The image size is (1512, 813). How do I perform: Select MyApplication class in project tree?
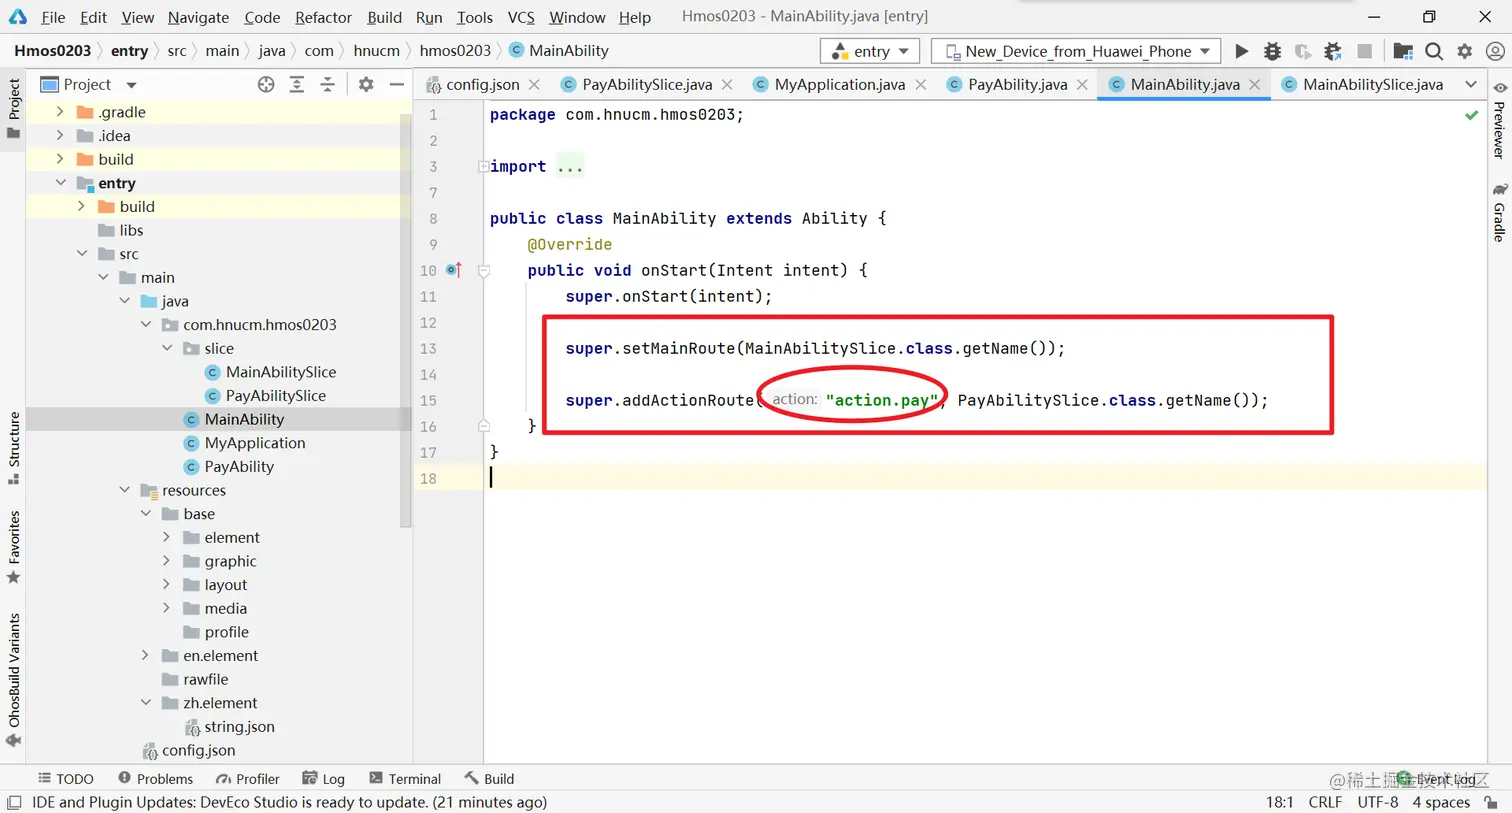(x=255, y=443)
